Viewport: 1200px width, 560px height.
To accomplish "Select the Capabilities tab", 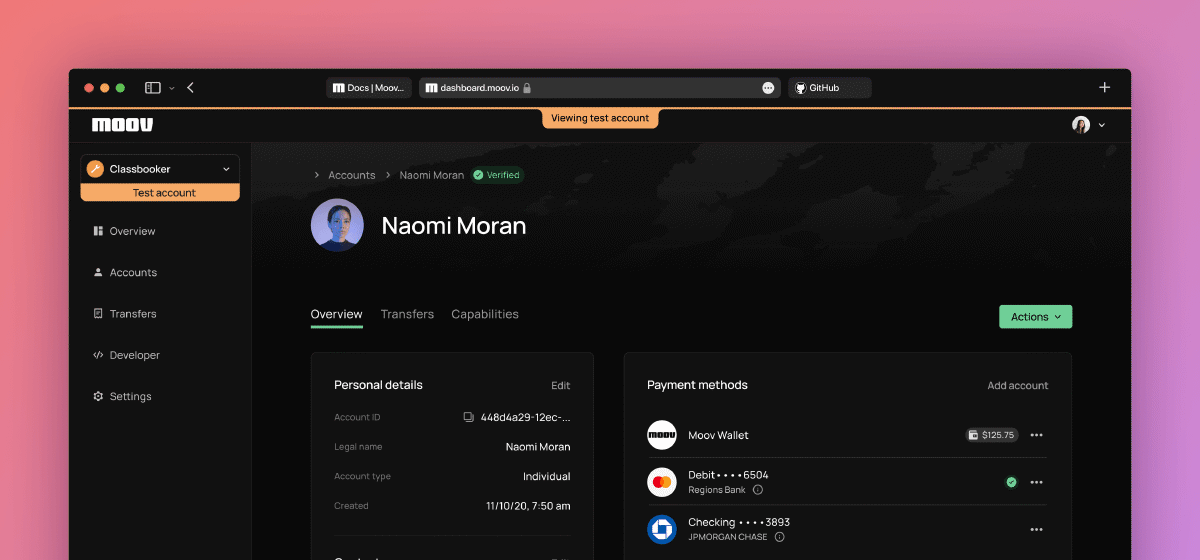I will 485,314.
